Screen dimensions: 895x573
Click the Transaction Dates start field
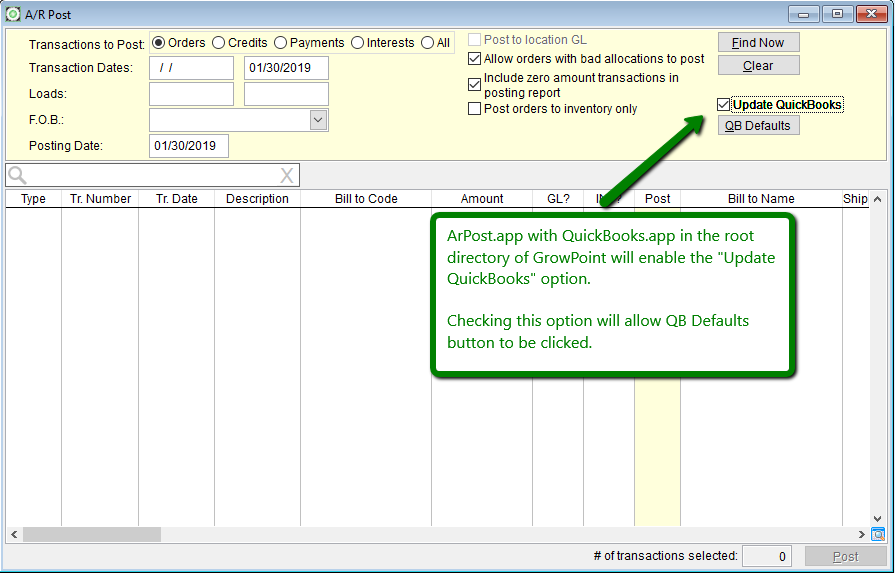[191, 68]
